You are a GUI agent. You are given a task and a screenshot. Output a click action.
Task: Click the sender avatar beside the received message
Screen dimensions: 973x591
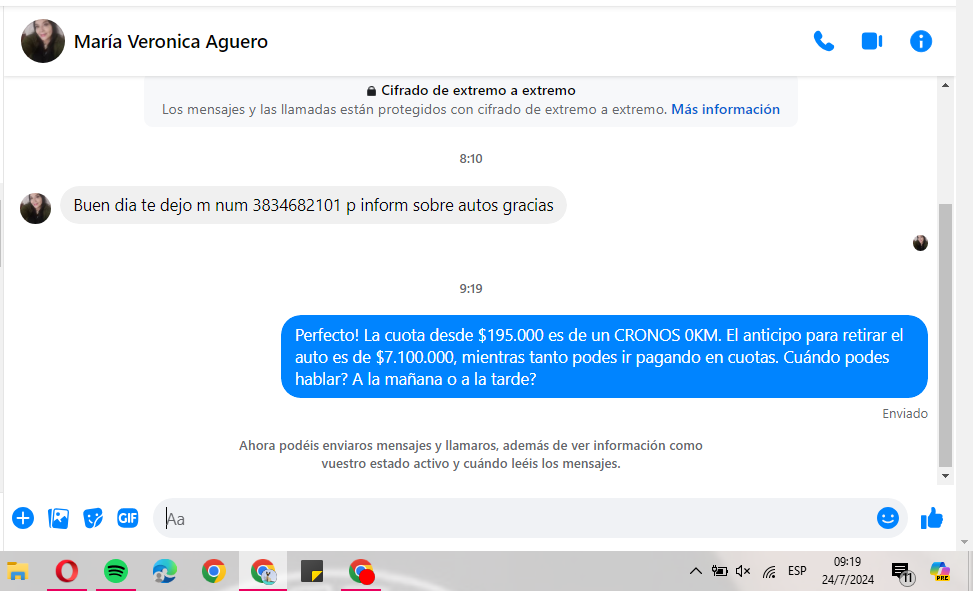click(x=35, y=209)
